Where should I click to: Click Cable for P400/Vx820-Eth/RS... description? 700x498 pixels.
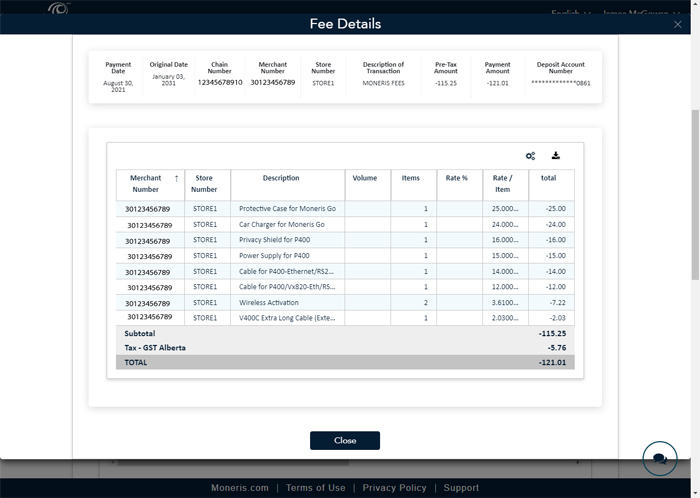pyautogui.click(x=287, y=287)
